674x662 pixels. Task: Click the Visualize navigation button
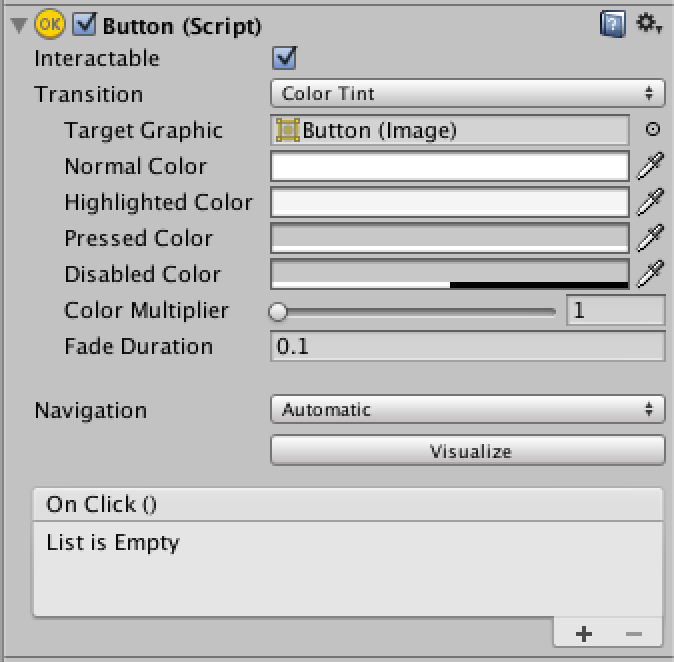[468, 451]
